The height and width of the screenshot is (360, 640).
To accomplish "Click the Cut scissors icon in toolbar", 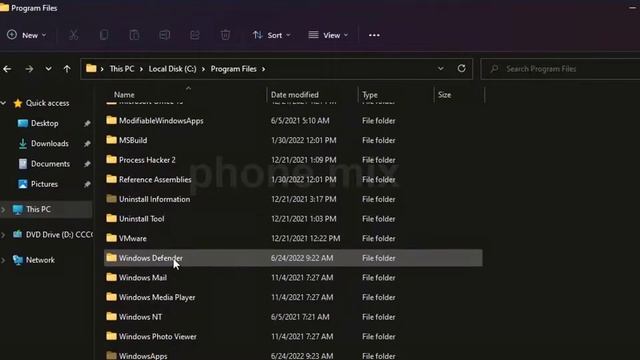I will click(73, 35).
